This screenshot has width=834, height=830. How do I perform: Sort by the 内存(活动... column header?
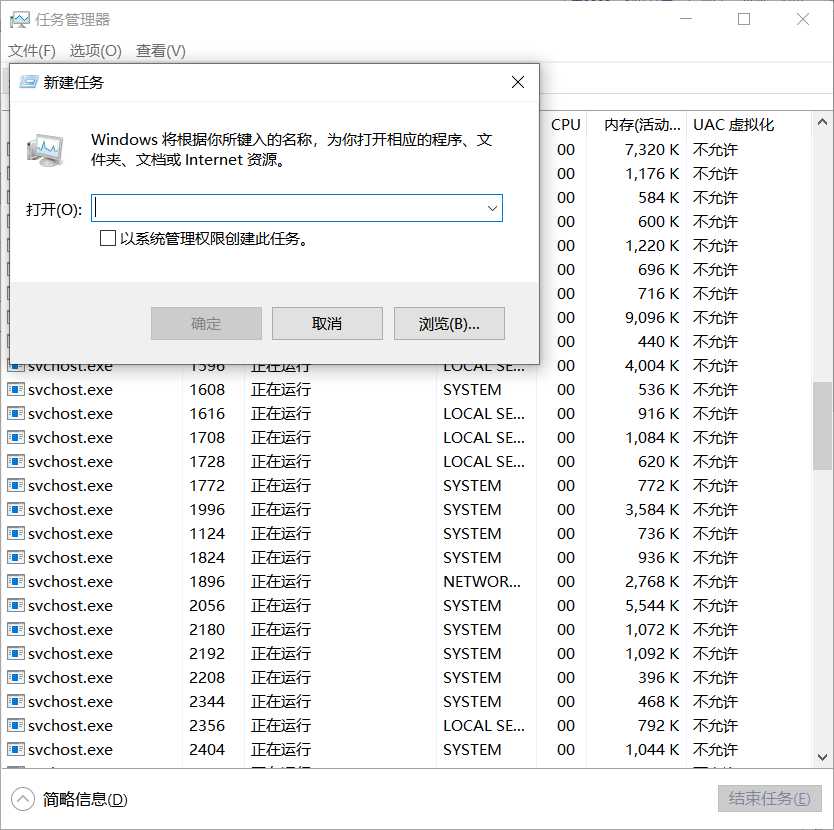pos(641,124)
